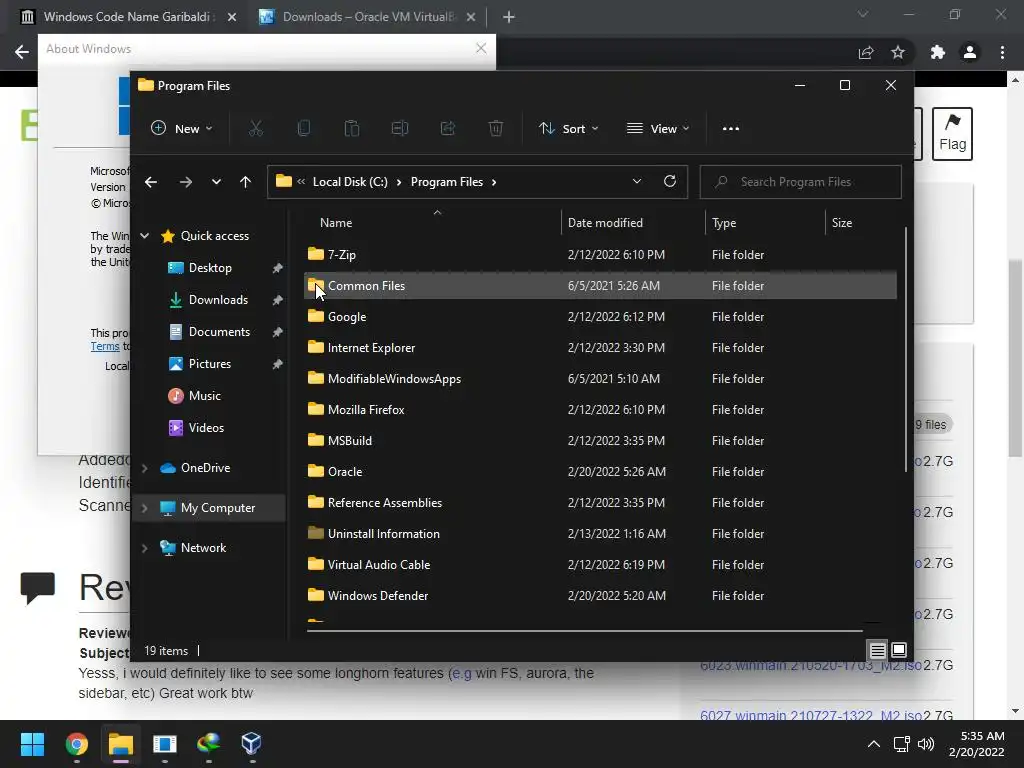Sort by Date modified column header
Screen dimensions: 1024x768
pos(633,223)
